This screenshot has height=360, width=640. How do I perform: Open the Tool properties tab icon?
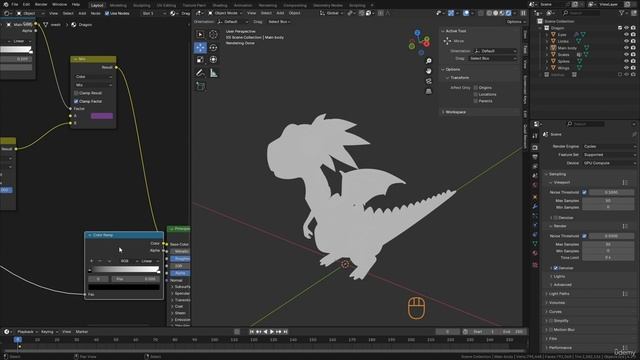tap(535, 136)
